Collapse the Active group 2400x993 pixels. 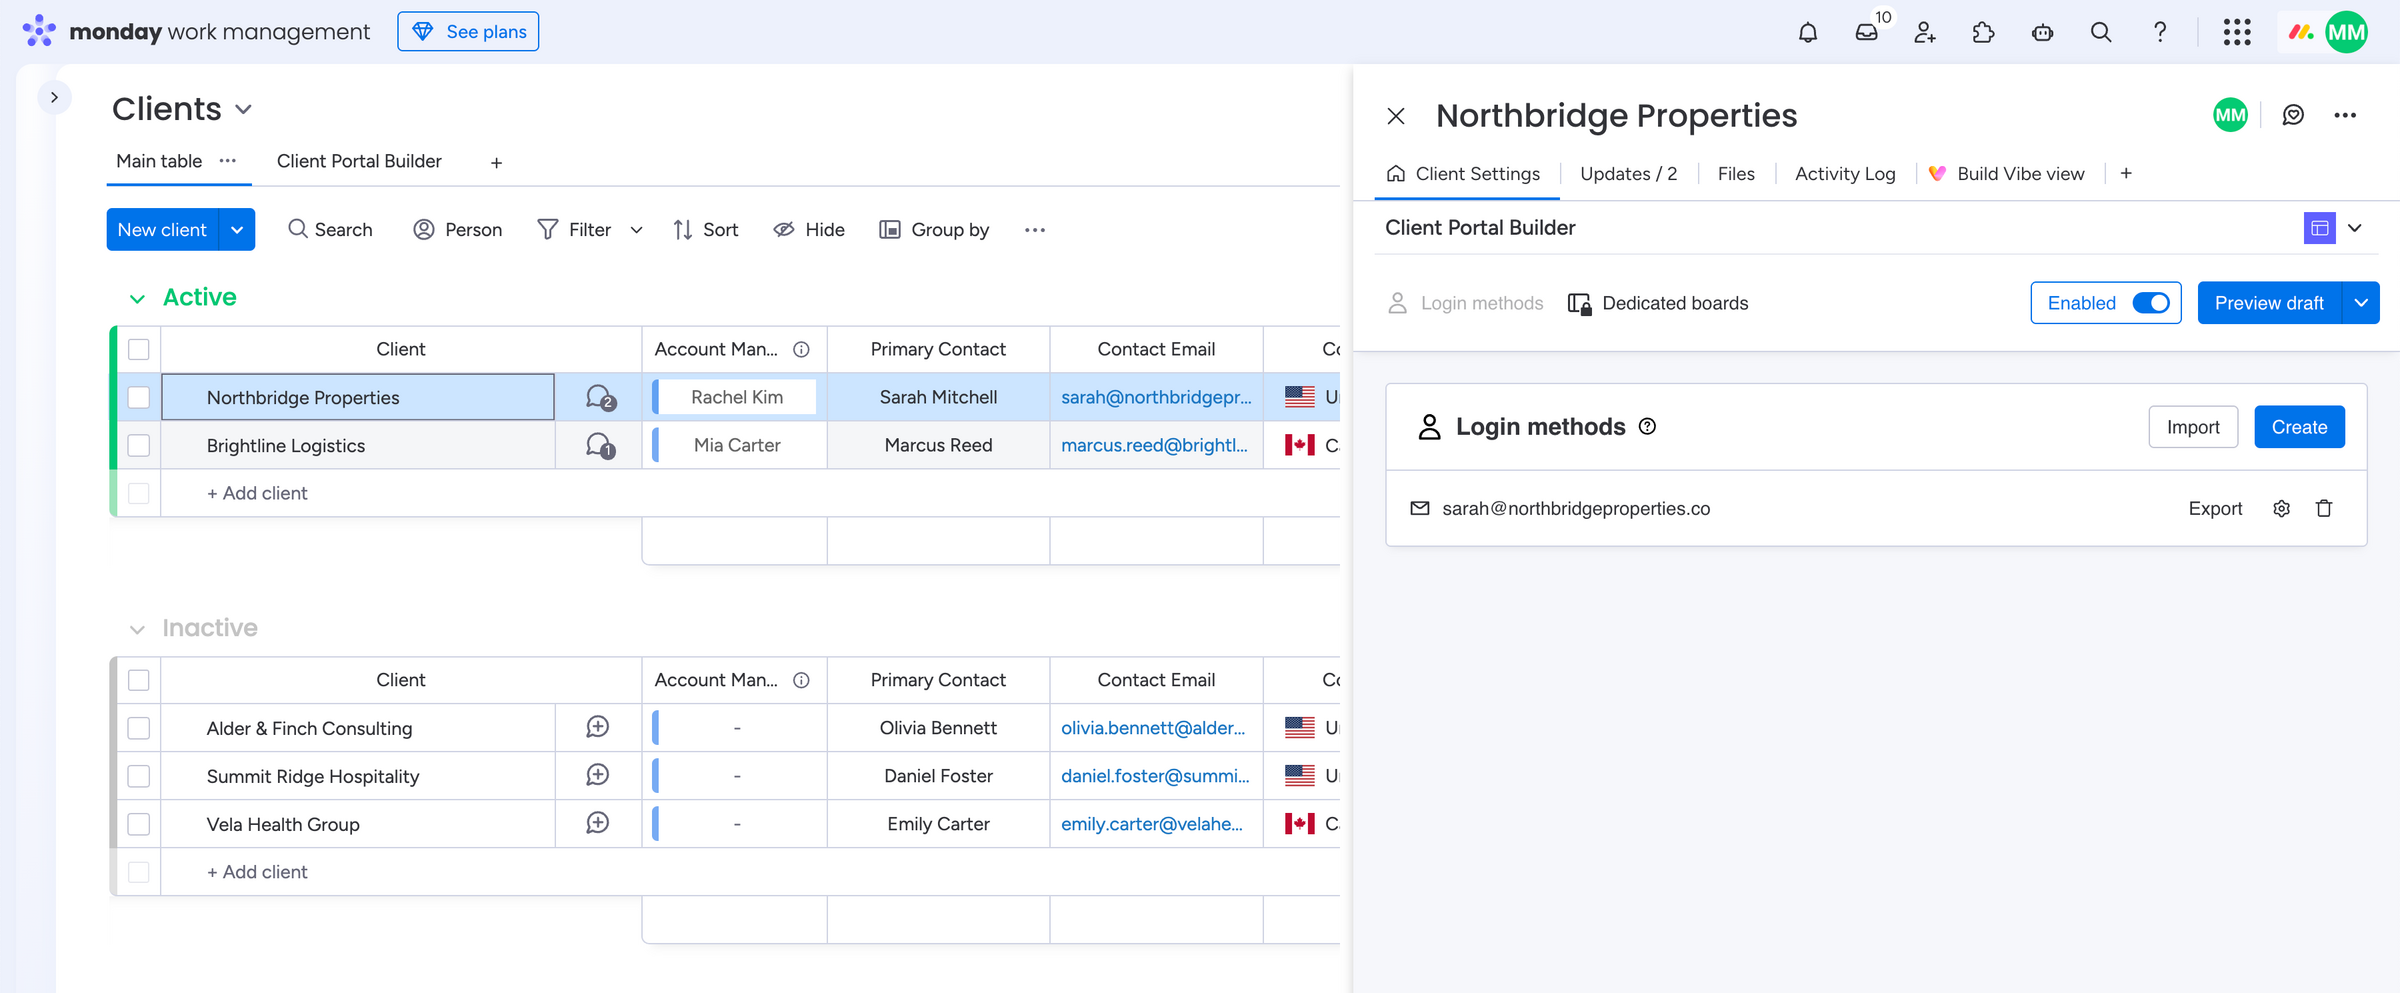pos(137,298)
